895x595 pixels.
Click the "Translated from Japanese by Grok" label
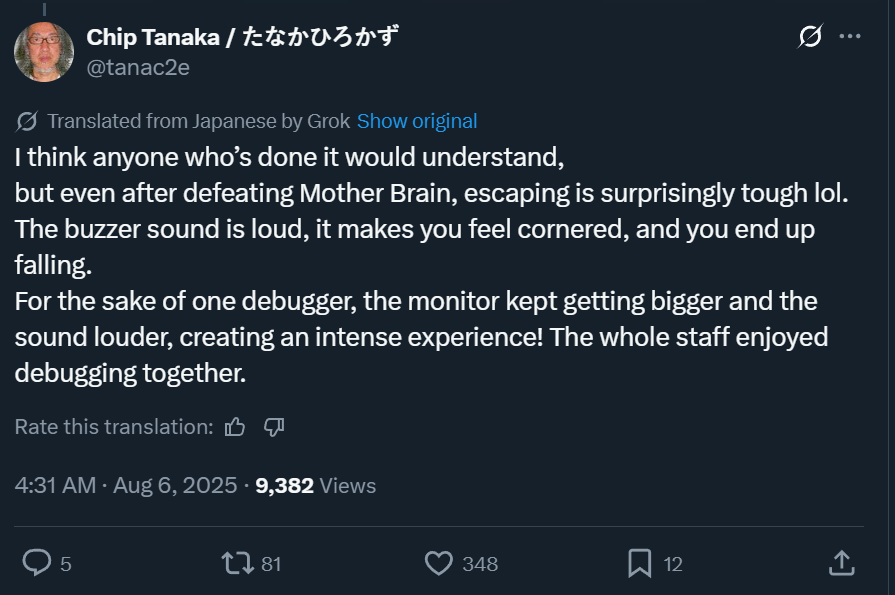pos(198,121)
